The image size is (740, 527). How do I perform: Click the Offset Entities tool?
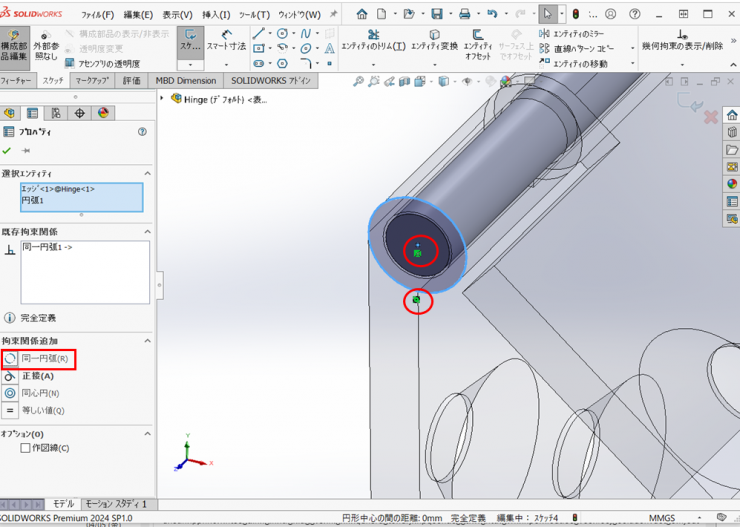[477, 40]
